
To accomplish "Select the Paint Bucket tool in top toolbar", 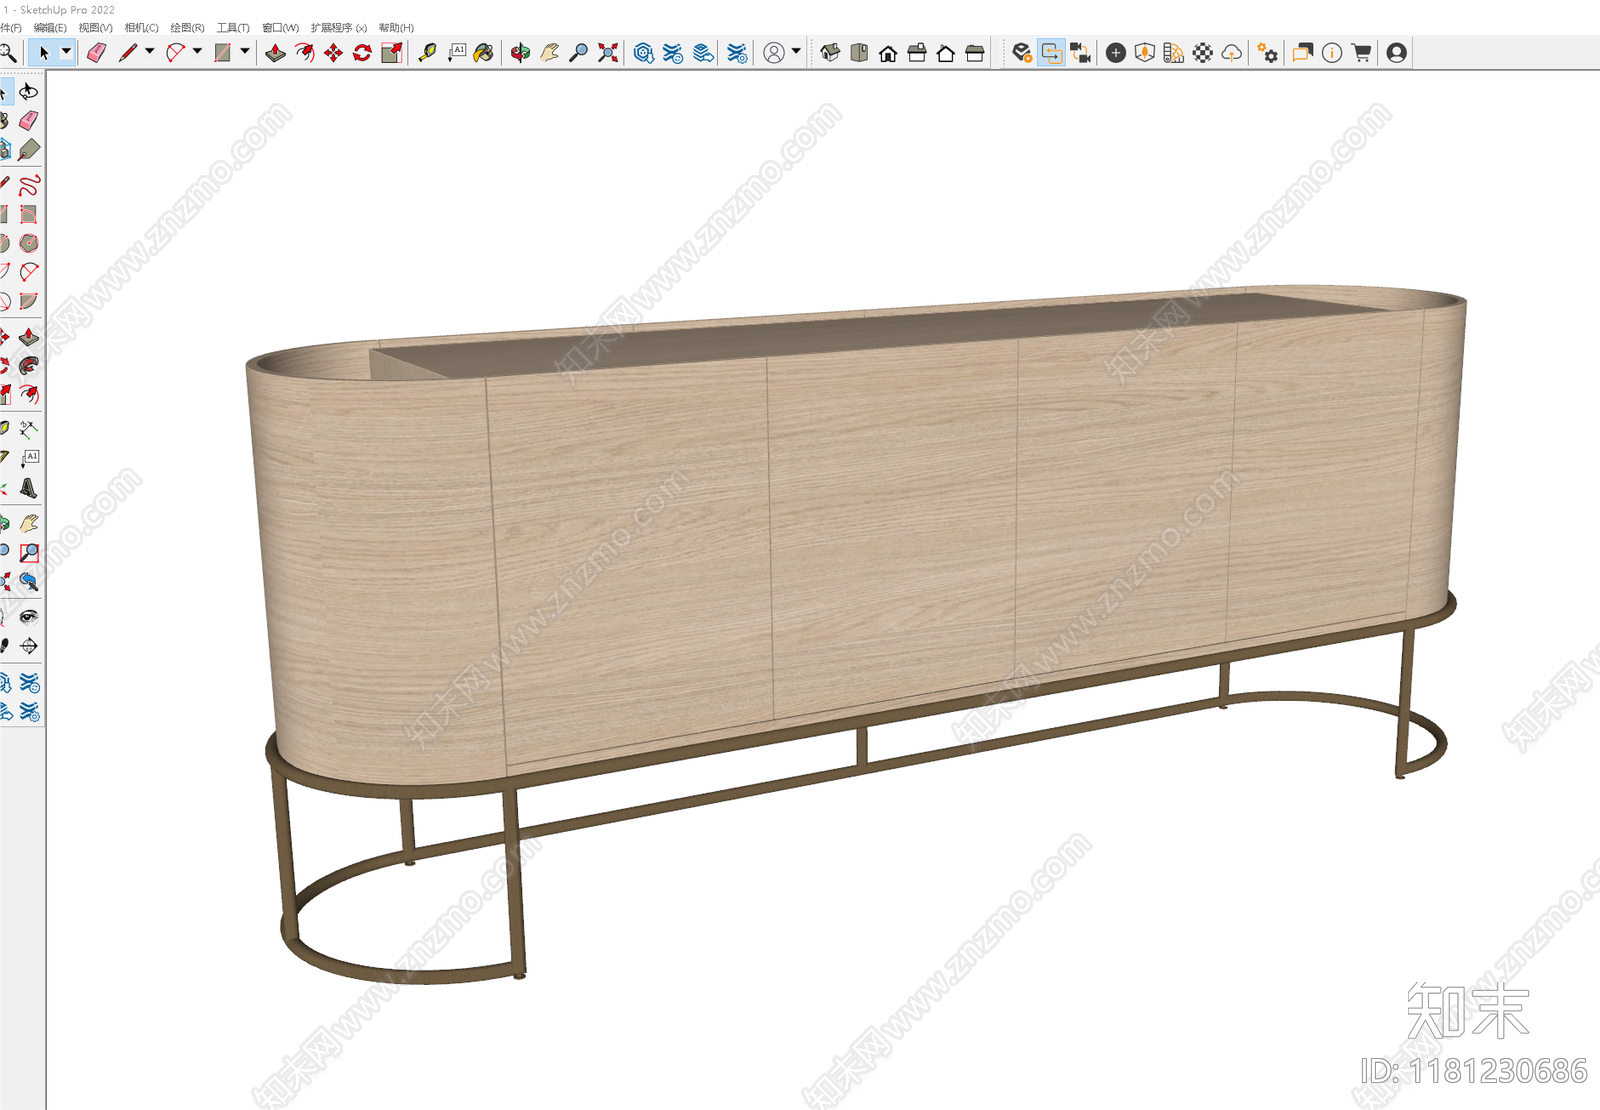I will click(484, 53).
